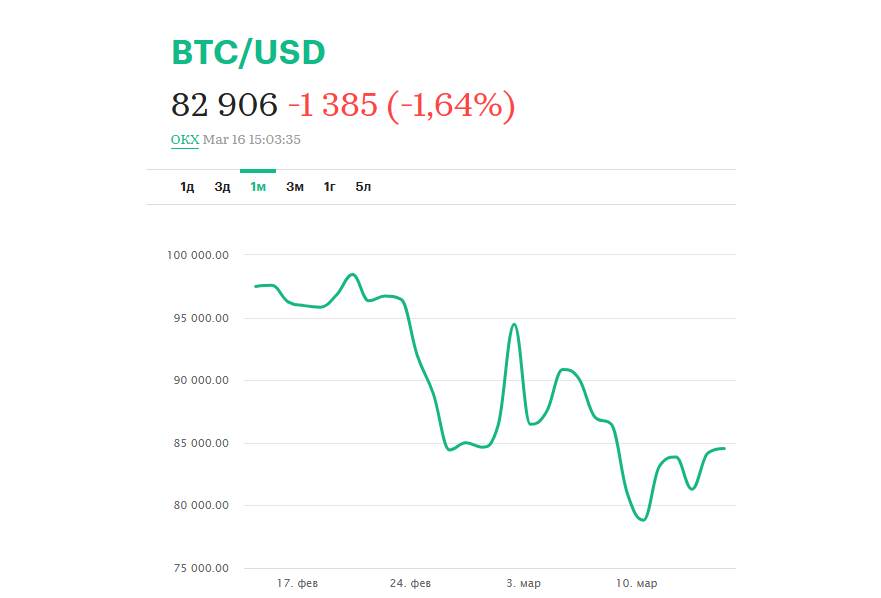The width and height of the screenshot is (881, 598).
Task: Open the OKX source link
Action: click(185, 140)
